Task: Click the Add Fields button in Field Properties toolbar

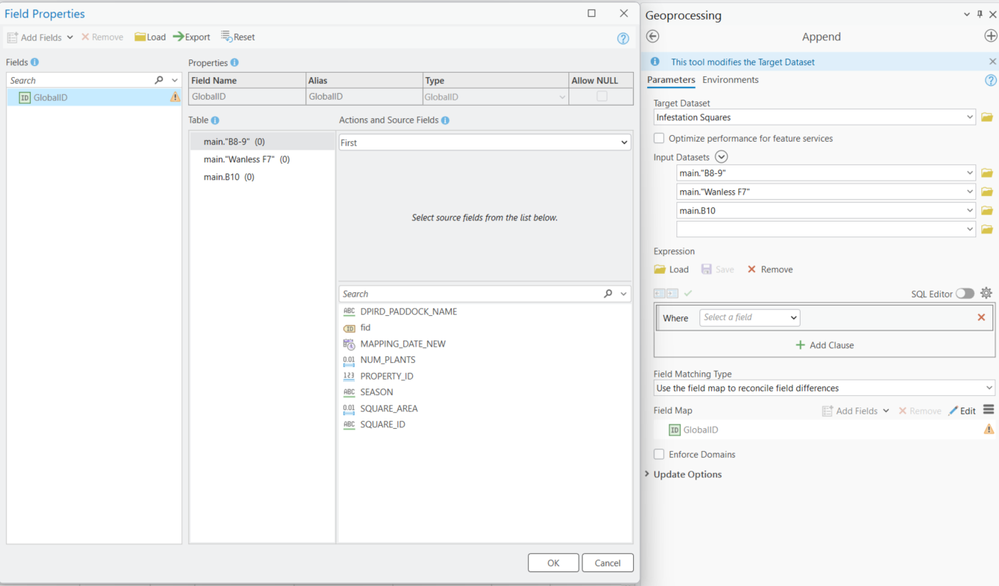Action: coord(34,38)
